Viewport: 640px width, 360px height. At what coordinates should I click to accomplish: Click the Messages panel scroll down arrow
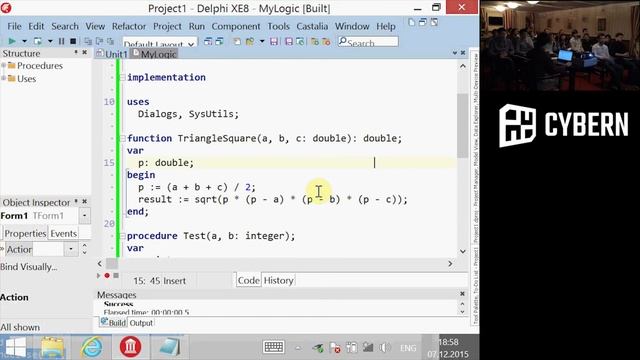462,312
